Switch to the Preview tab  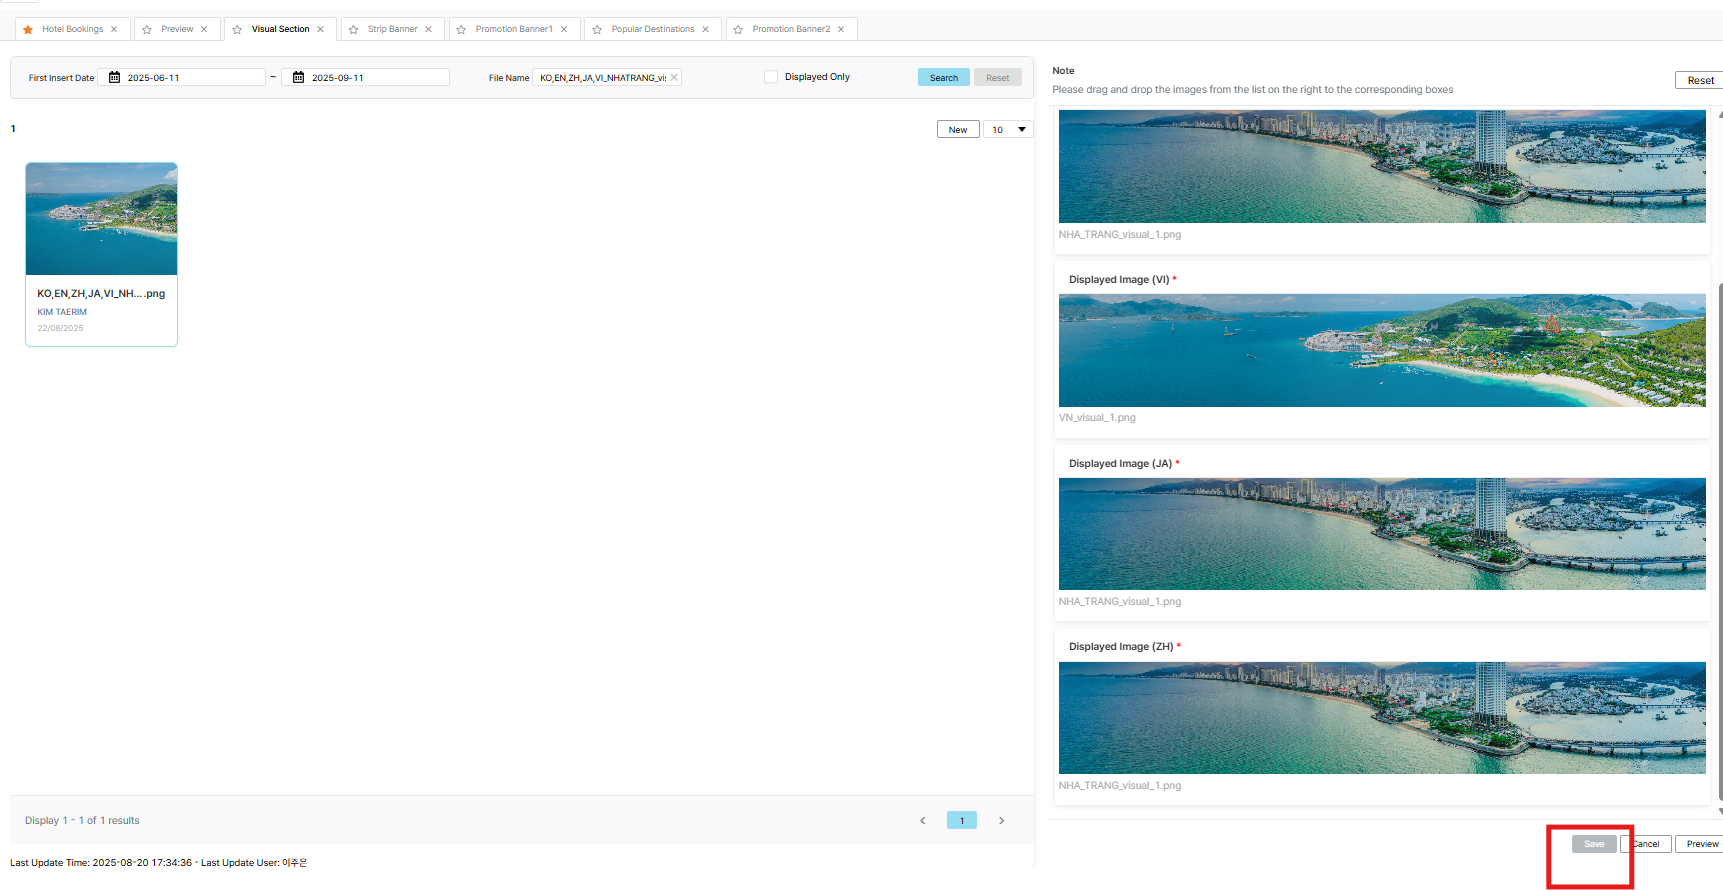point(177,29)
